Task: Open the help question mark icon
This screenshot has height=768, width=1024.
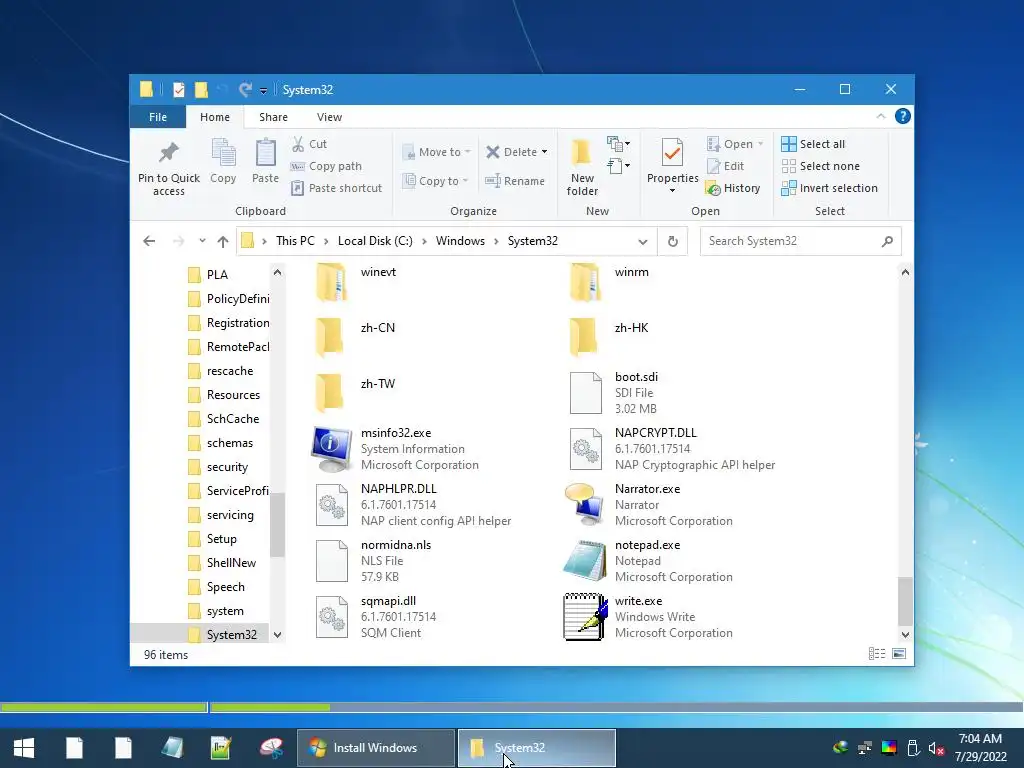Action: [x=903, y=116]
